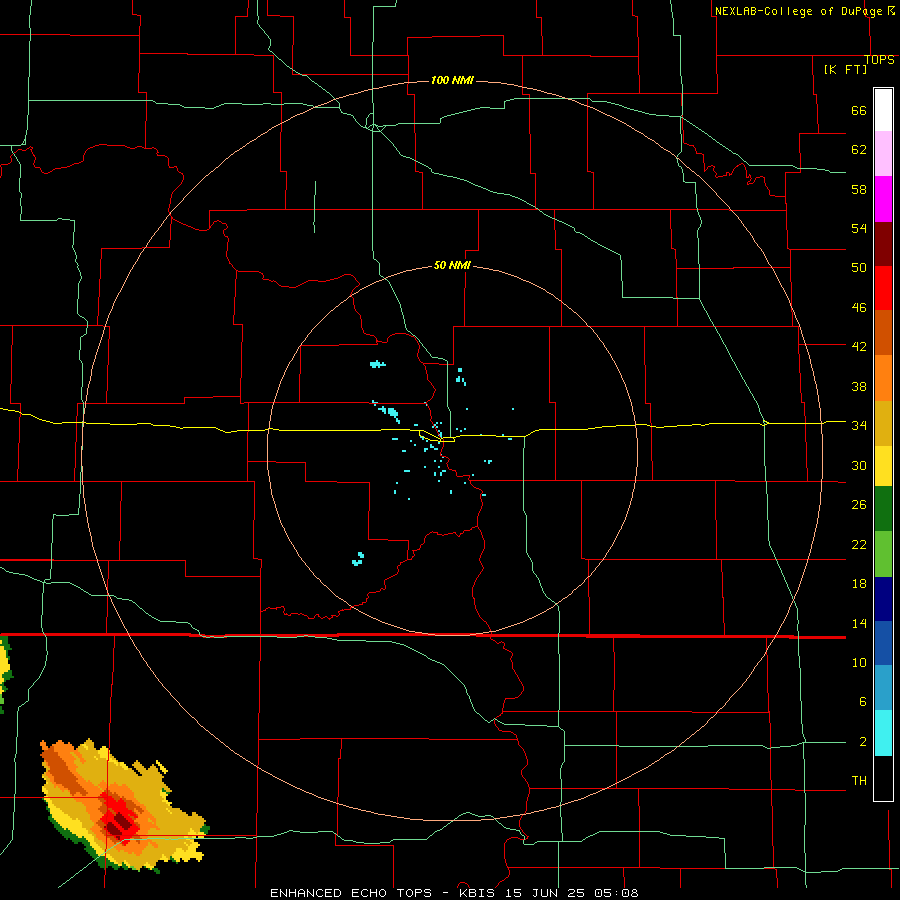
Task: Click the 'TOPS' legend heading
Action: point(879,60)
